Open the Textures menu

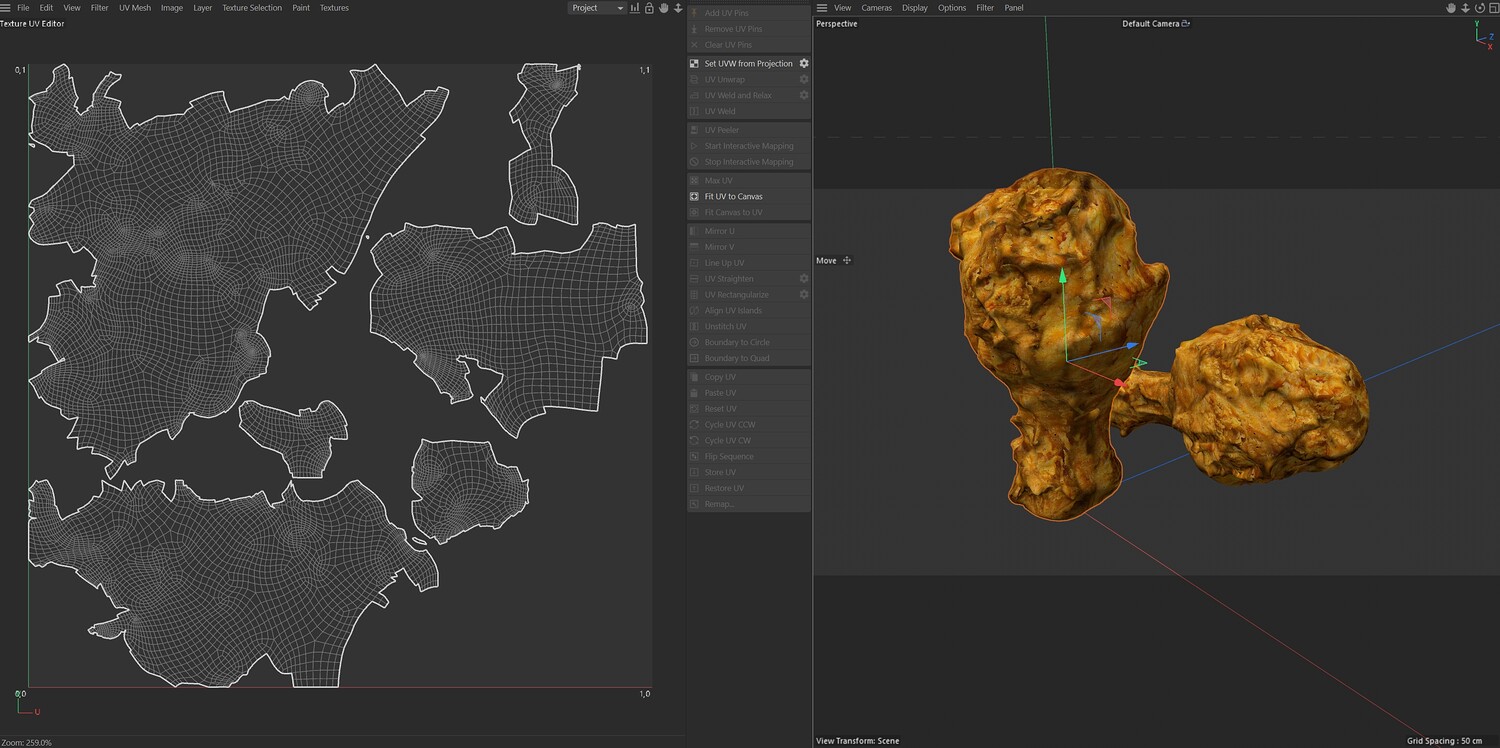tap(334, 8)
